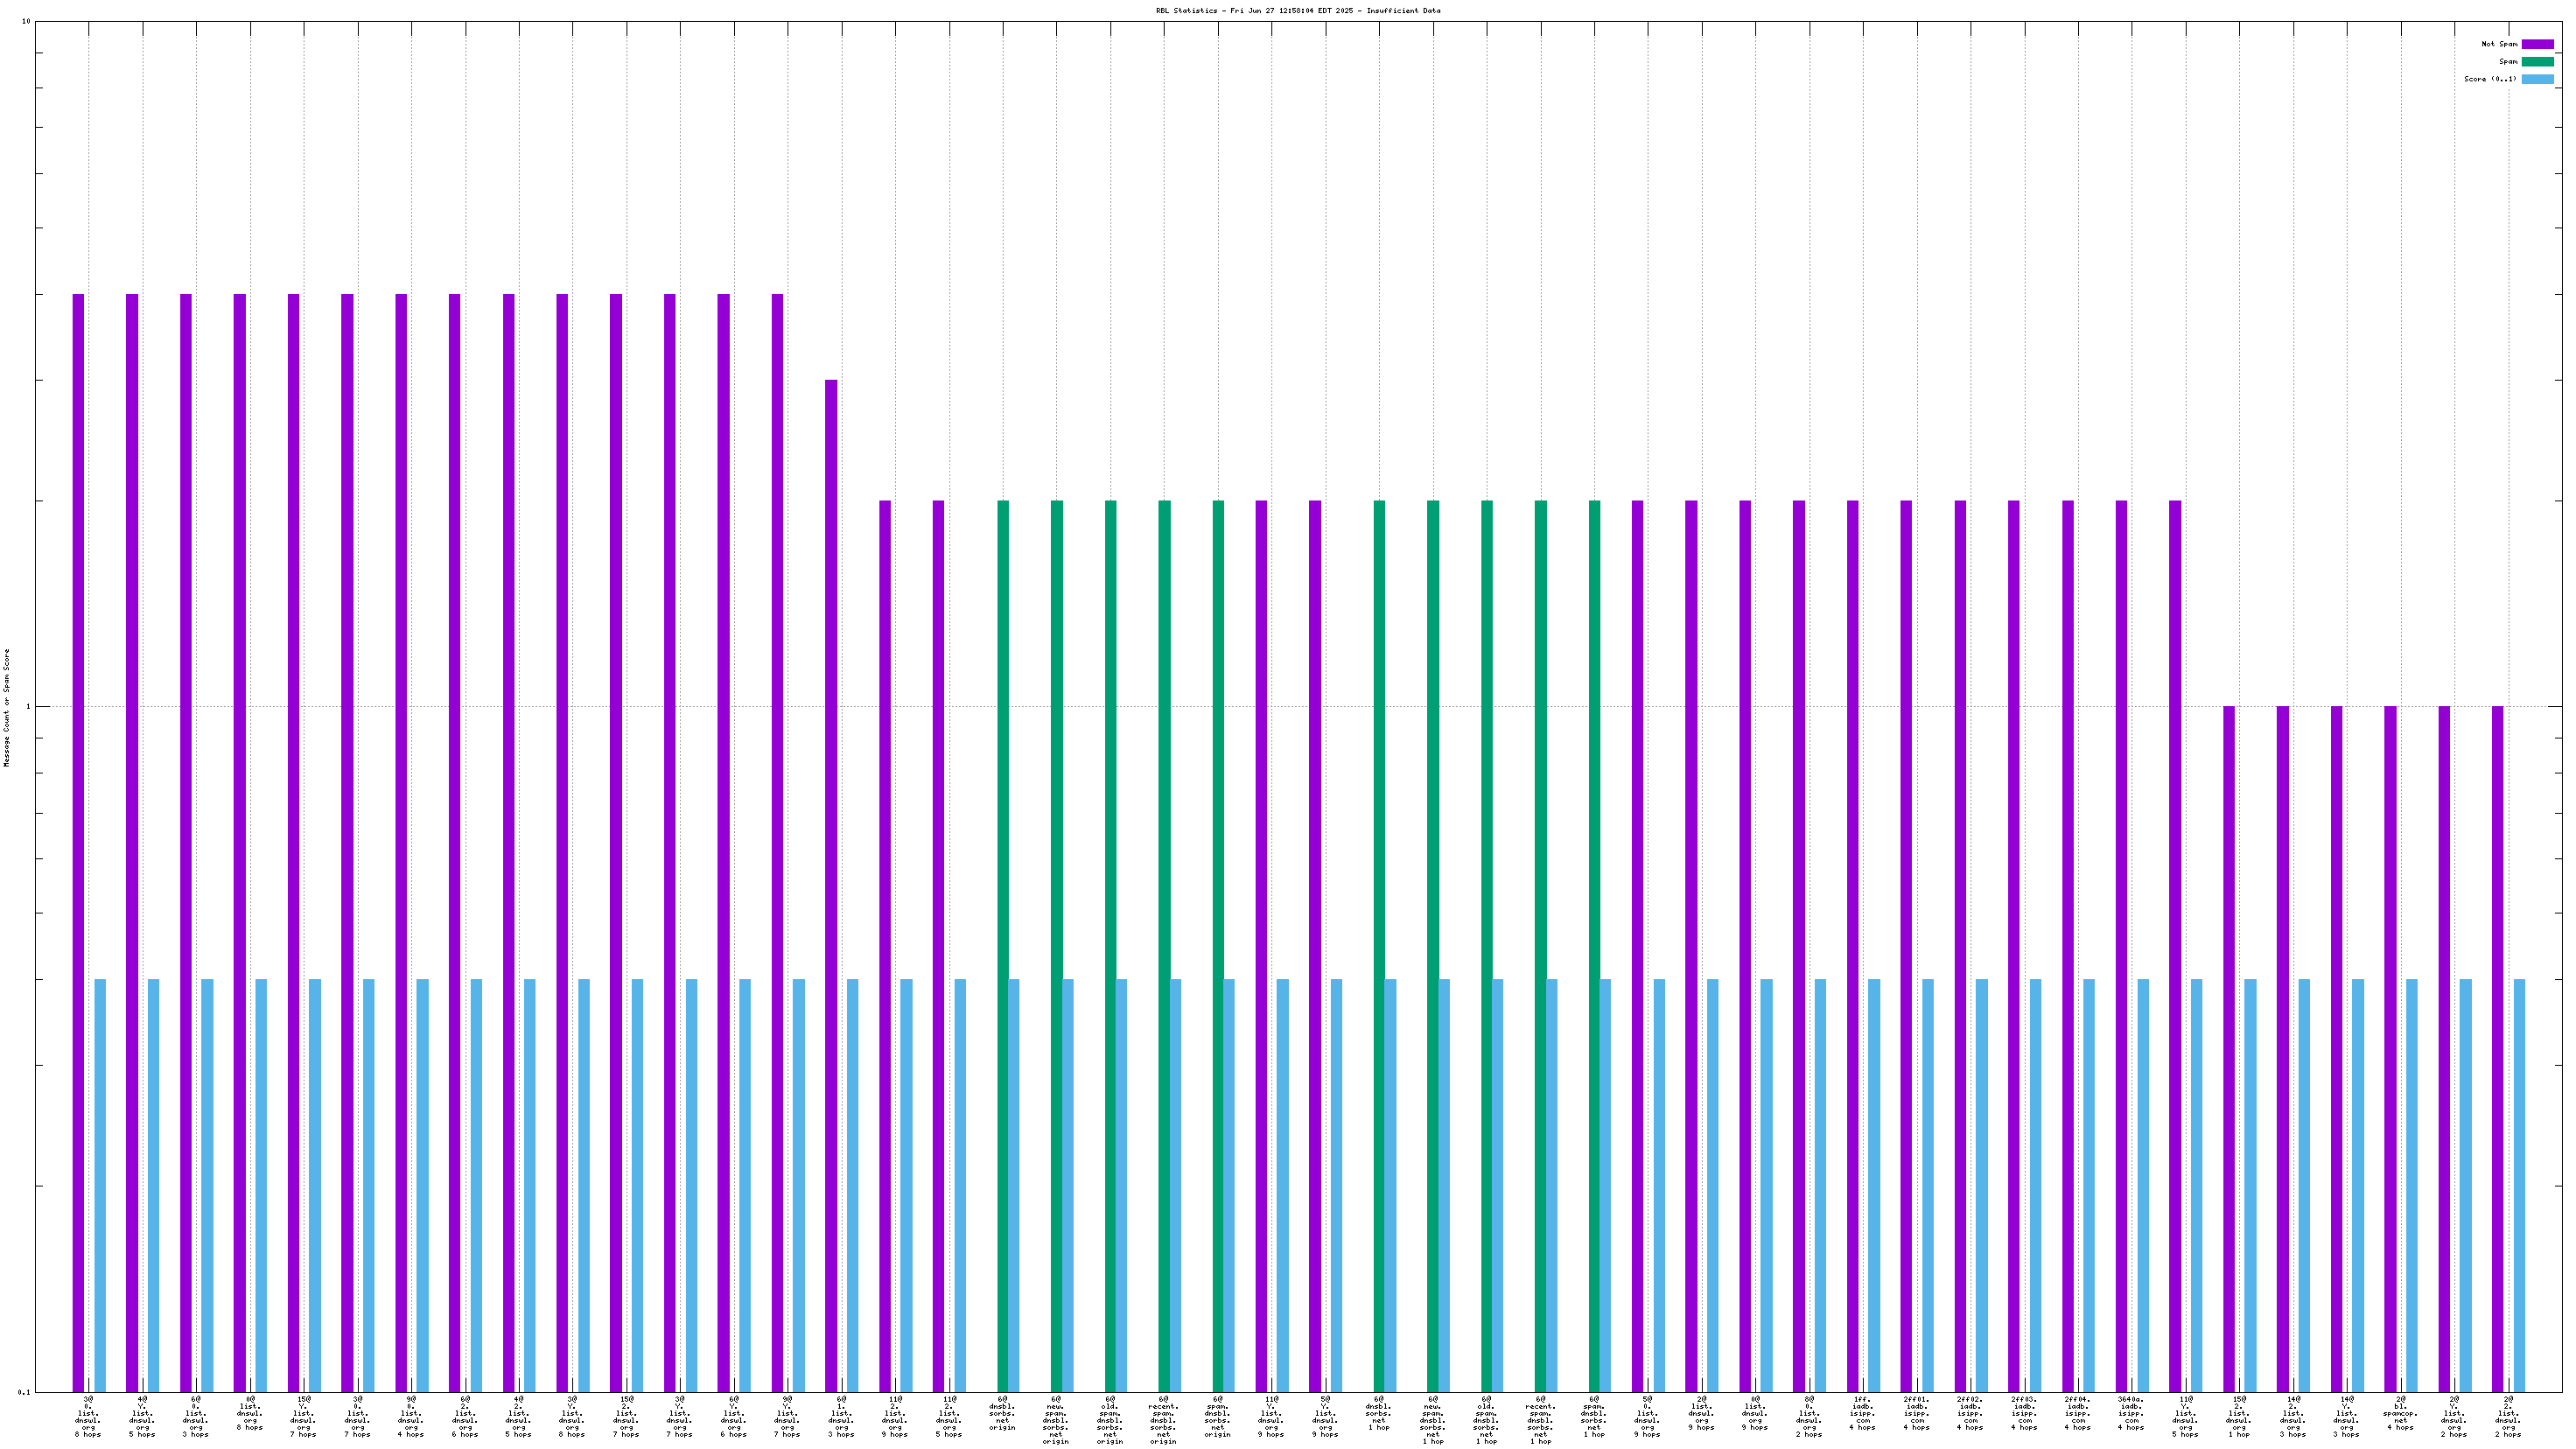This screenshot has height=1449, width=2576.
Task: Click the "Message Count or Spam Score" axis label
Action: [x=7, y=707]
